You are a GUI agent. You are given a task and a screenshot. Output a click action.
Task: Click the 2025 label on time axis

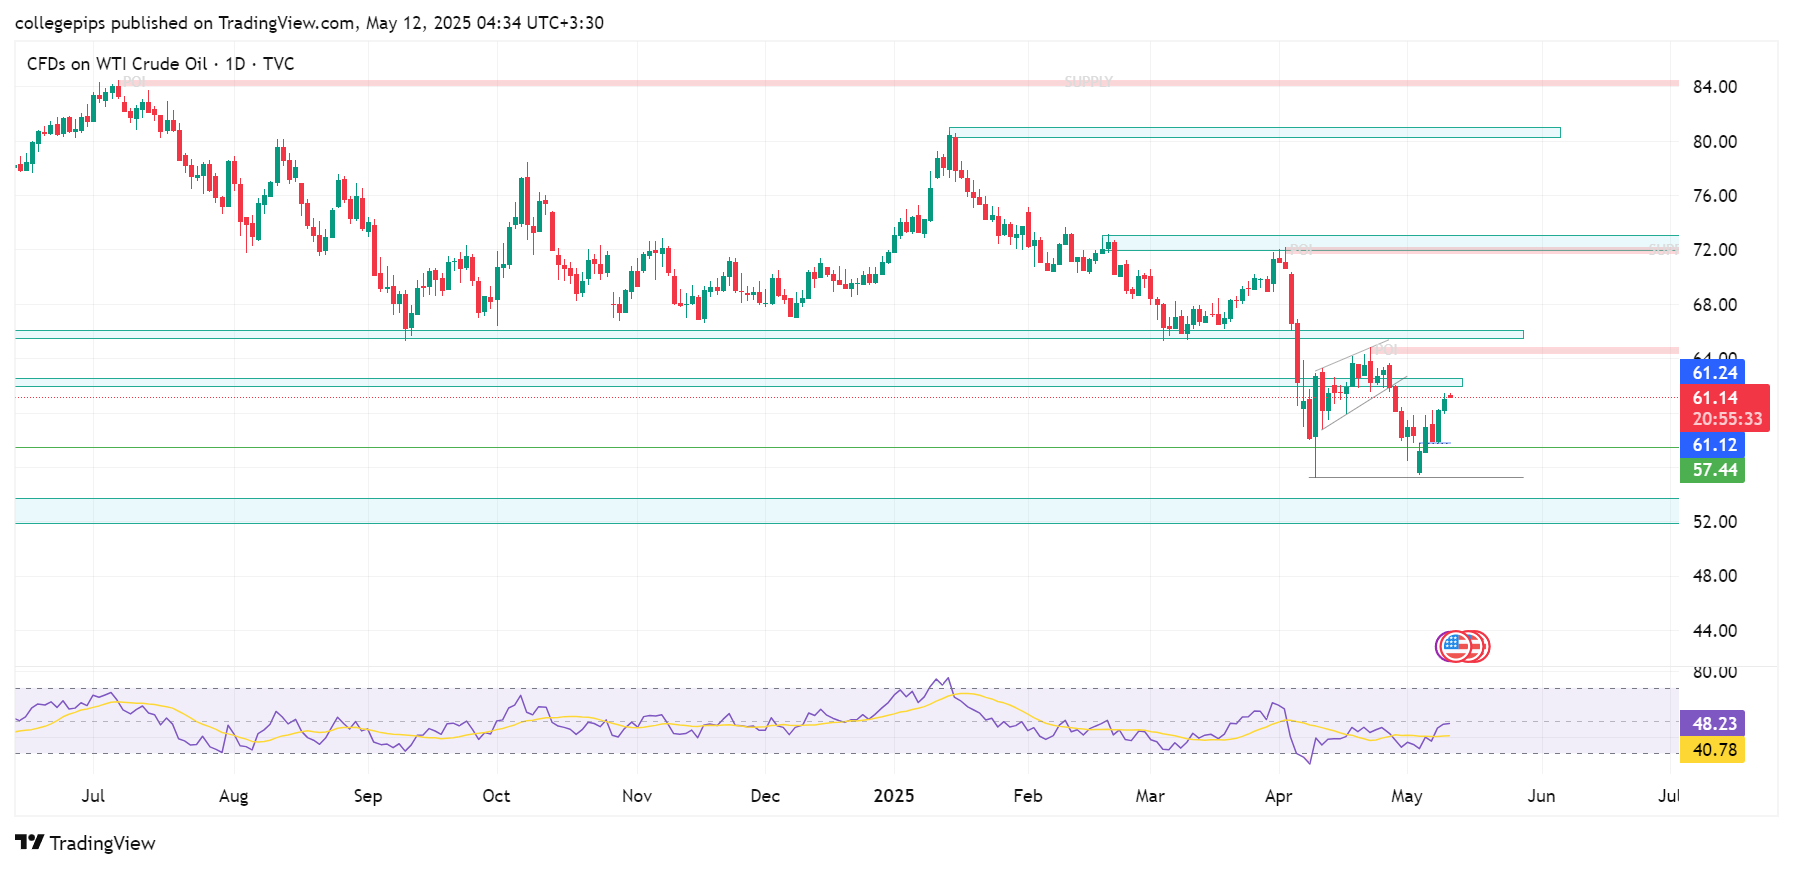point(894,796)
